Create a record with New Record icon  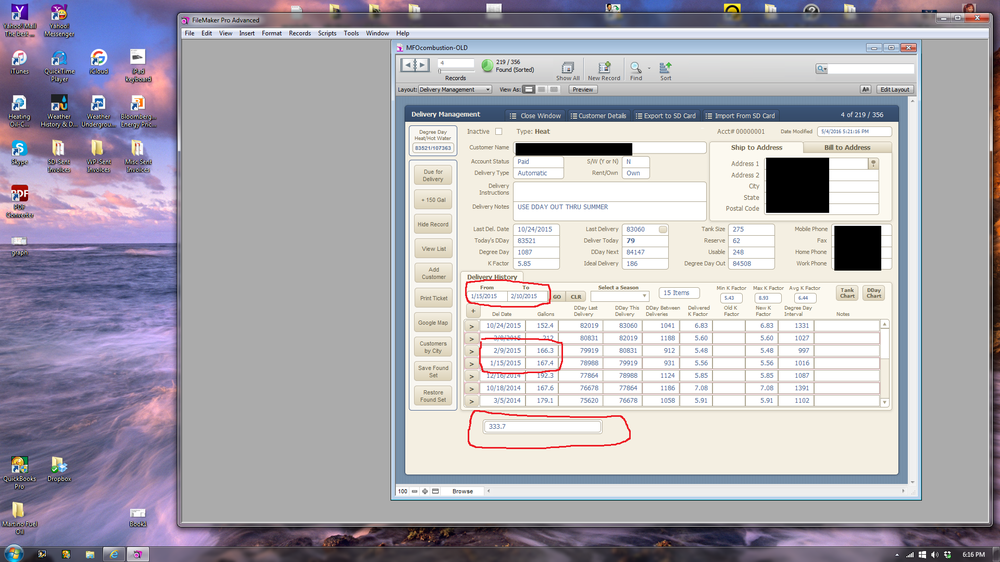click(603, 68)
